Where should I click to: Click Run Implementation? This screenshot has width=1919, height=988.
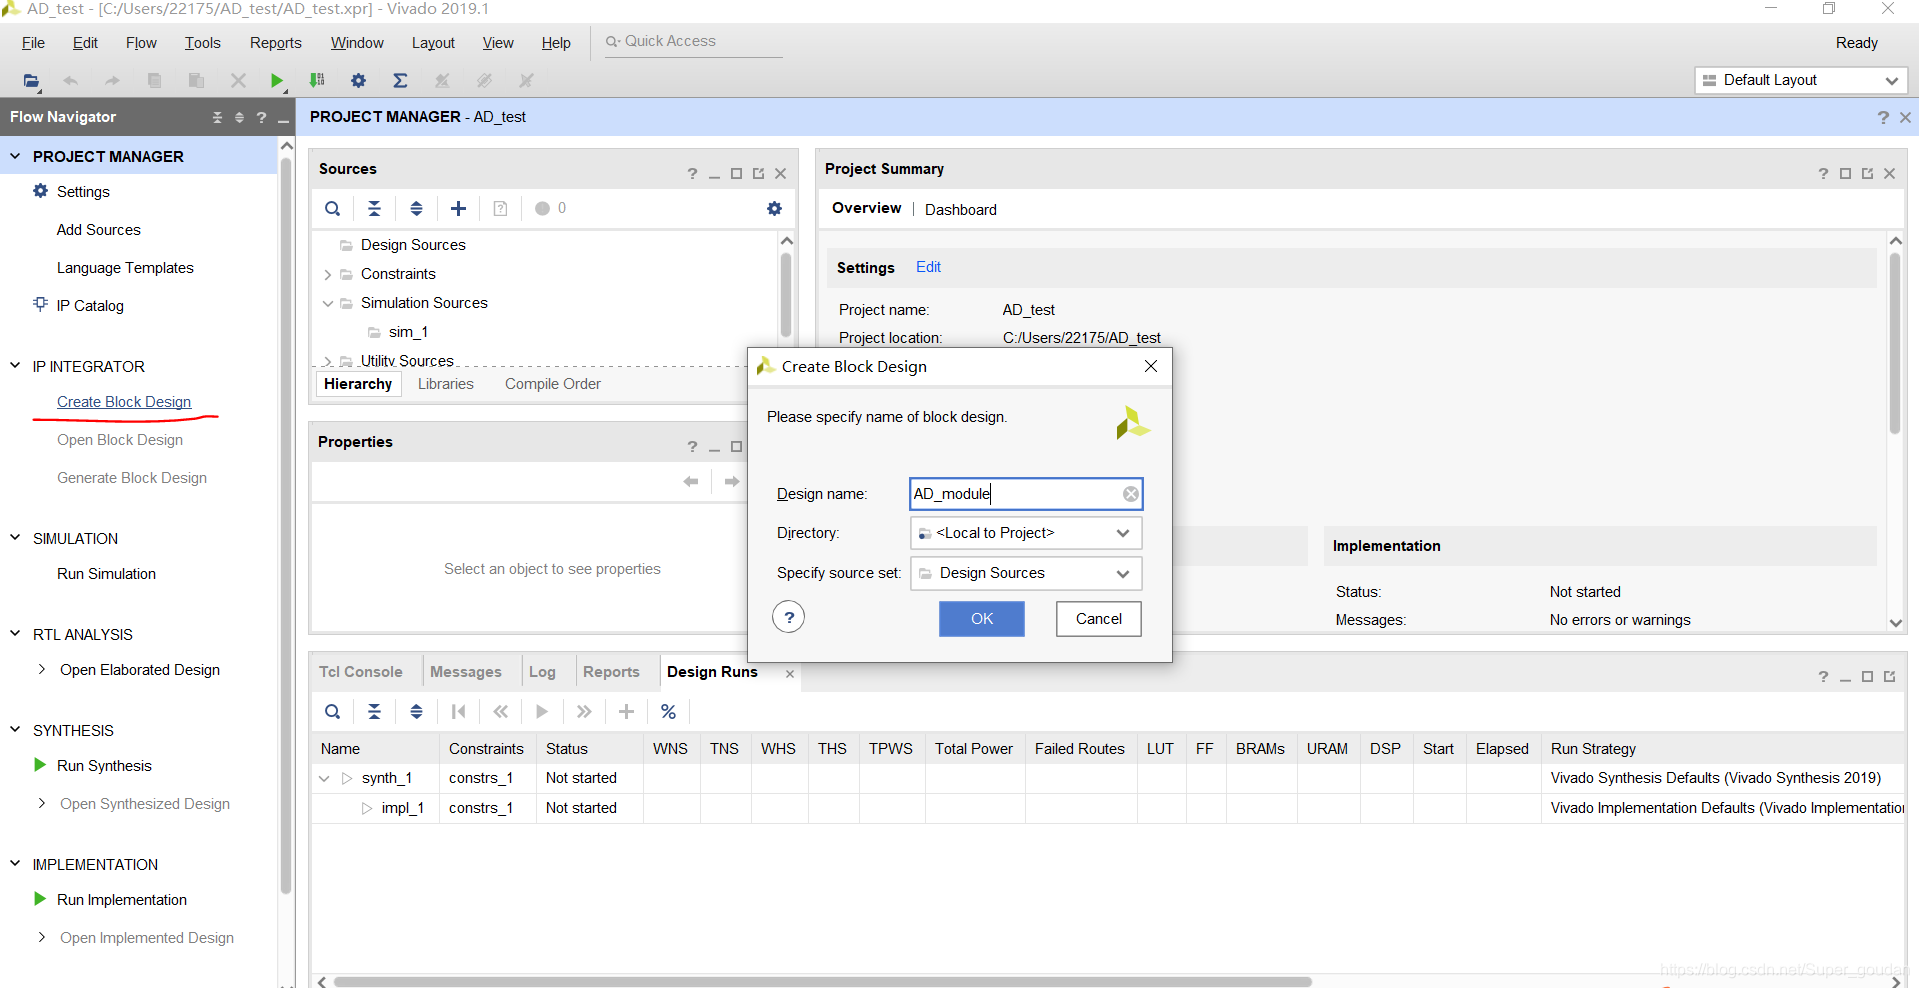click(x=122, y=900)
